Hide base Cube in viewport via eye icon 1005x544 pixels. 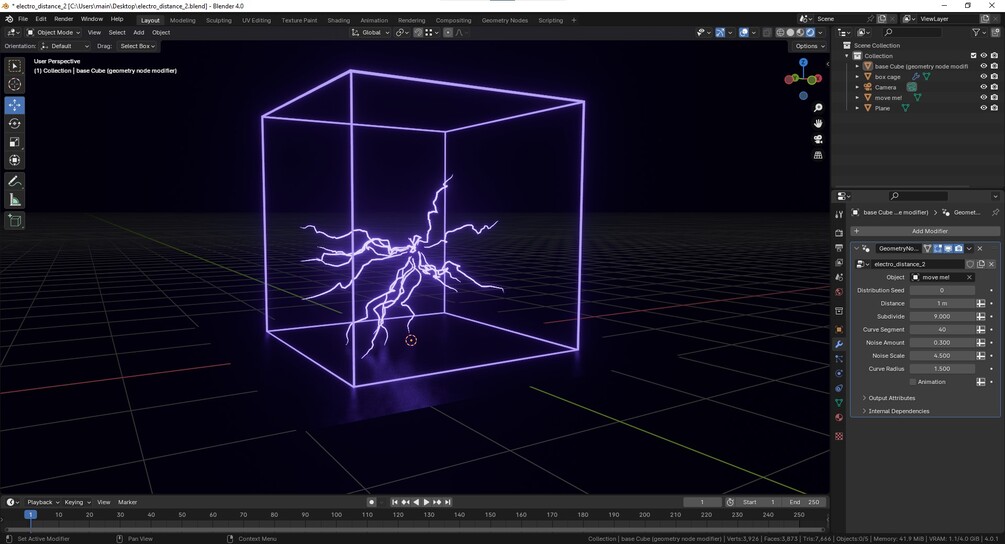[983, 66]
